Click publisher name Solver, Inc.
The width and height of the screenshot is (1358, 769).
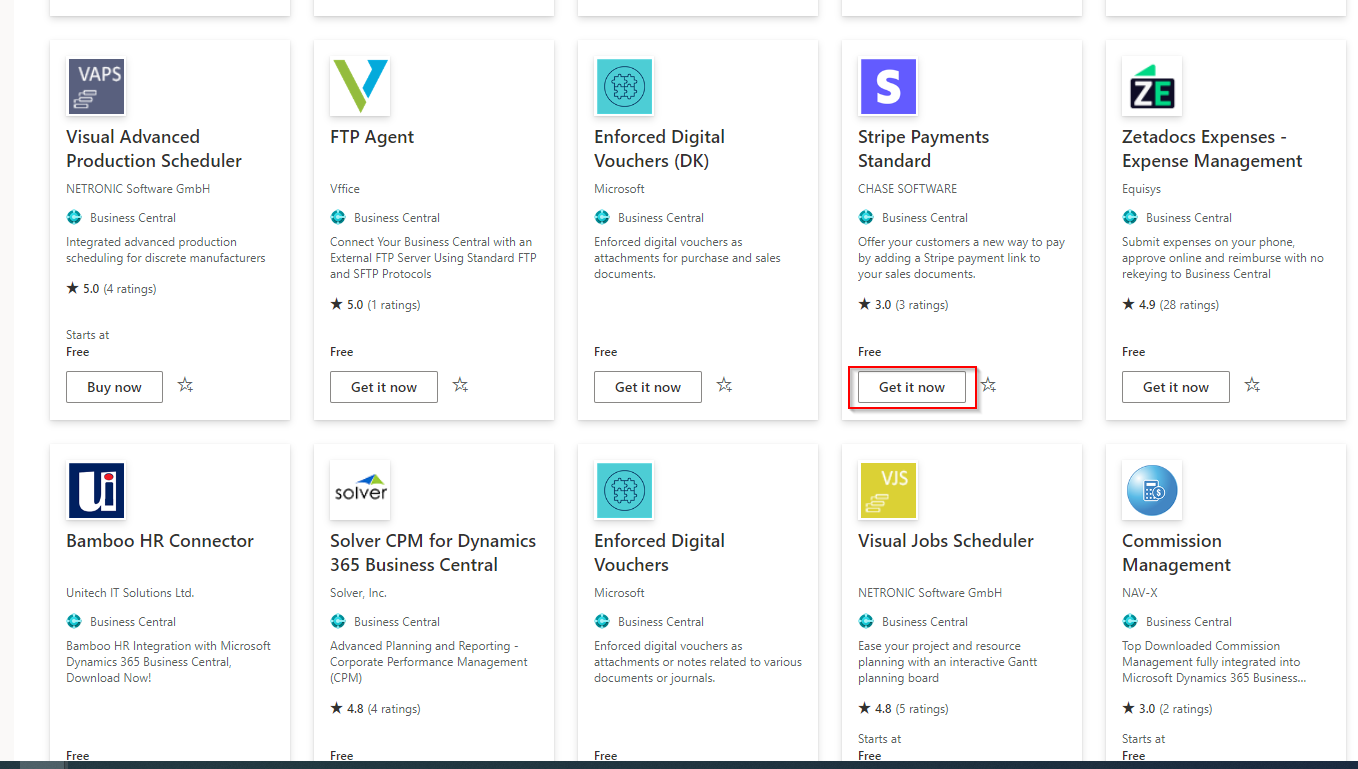coord(358,593)
